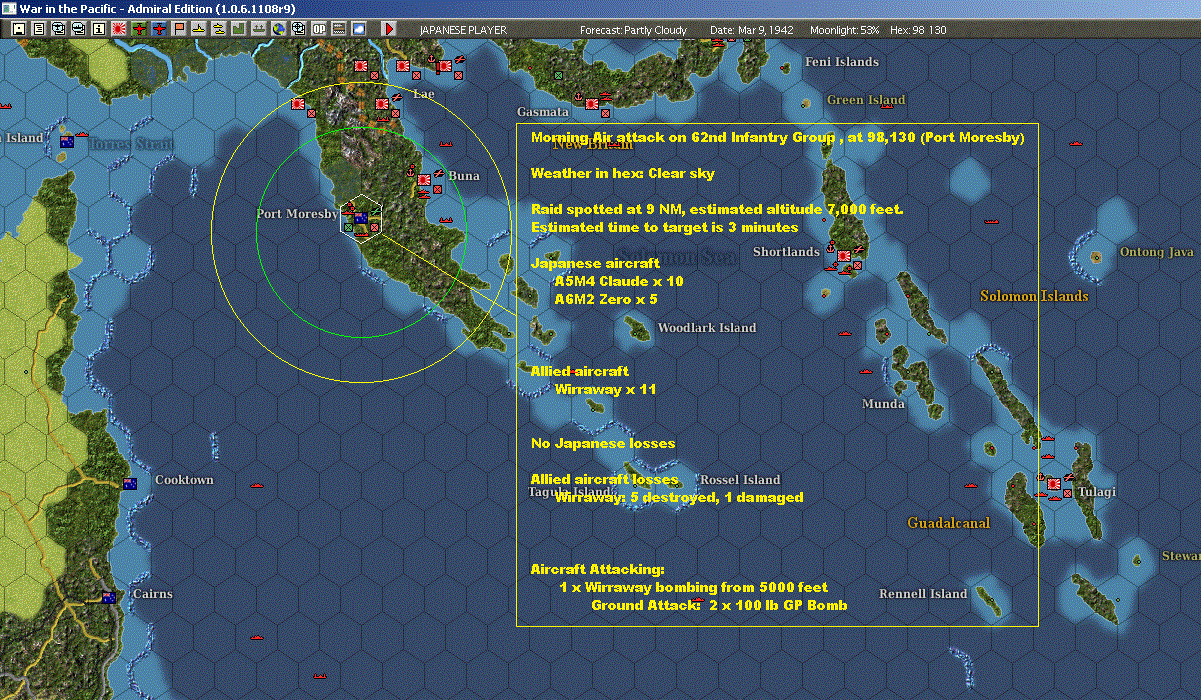Click the green base toolbar icon
The width and height of the screenshot is (1201, 700).
tap(239, 29)
